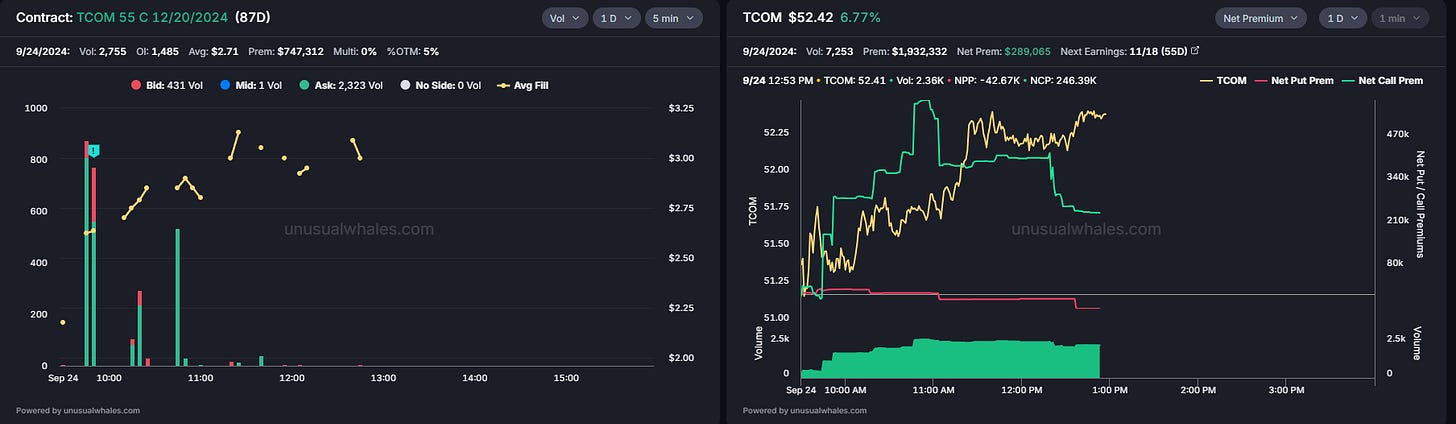Open the Next Earnings external link icon
Viewport: 1456px width, 424px height.
(1195, 50)
